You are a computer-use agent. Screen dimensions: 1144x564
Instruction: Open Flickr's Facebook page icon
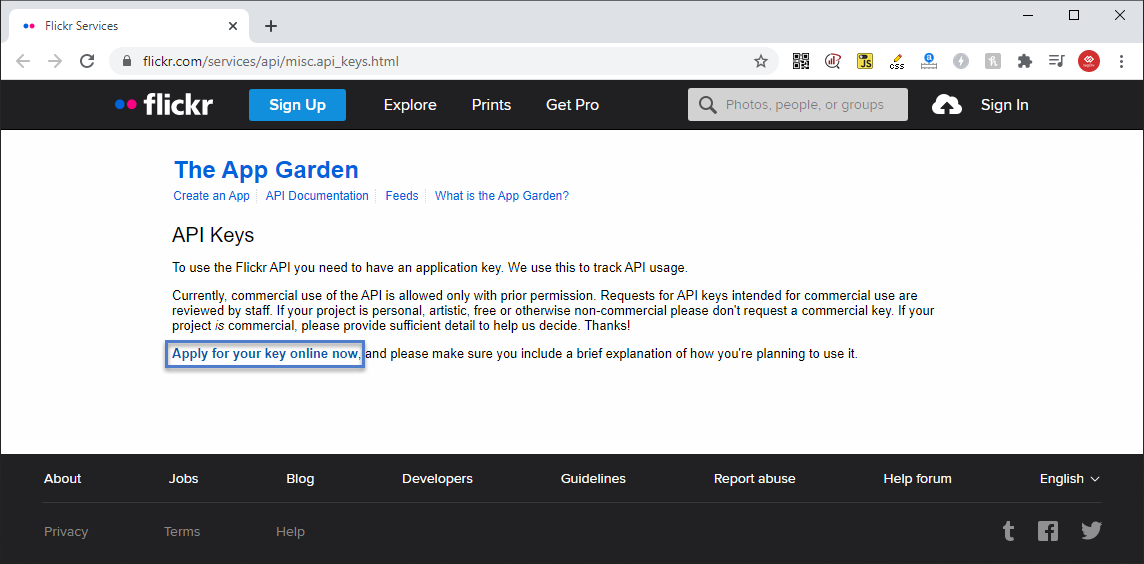click(x=1048, y=530)
